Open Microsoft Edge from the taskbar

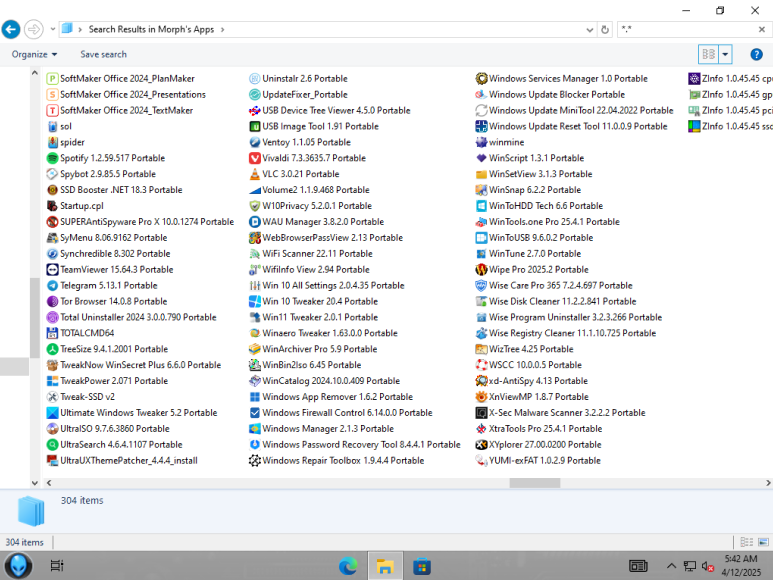click(x=348, y=566)
